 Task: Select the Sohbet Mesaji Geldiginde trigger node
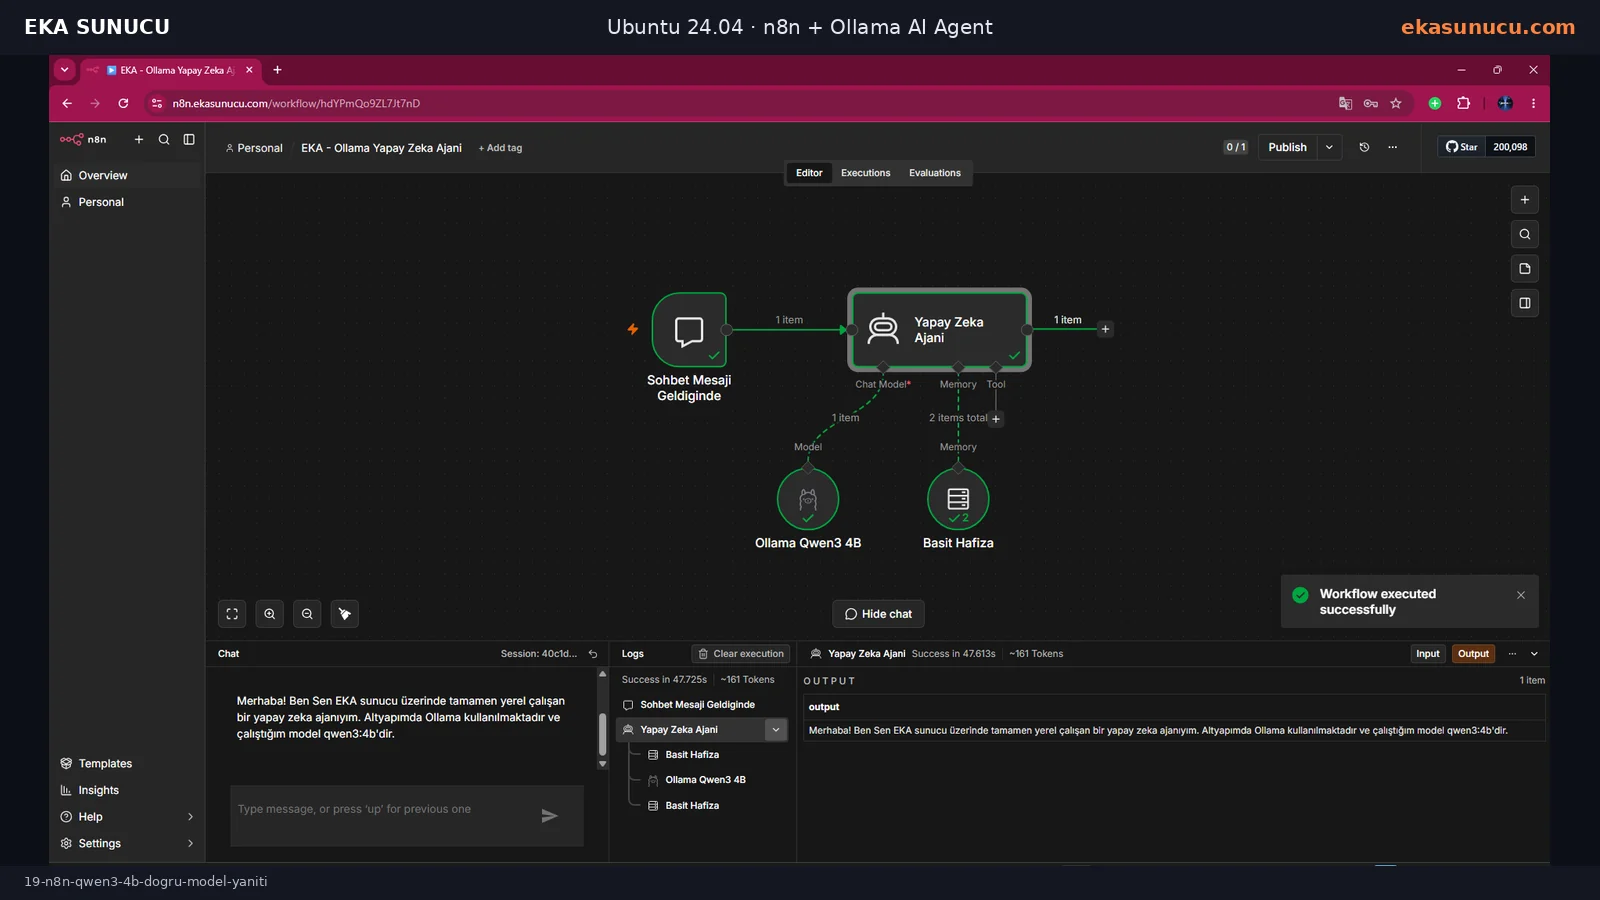tap(689, 330)
